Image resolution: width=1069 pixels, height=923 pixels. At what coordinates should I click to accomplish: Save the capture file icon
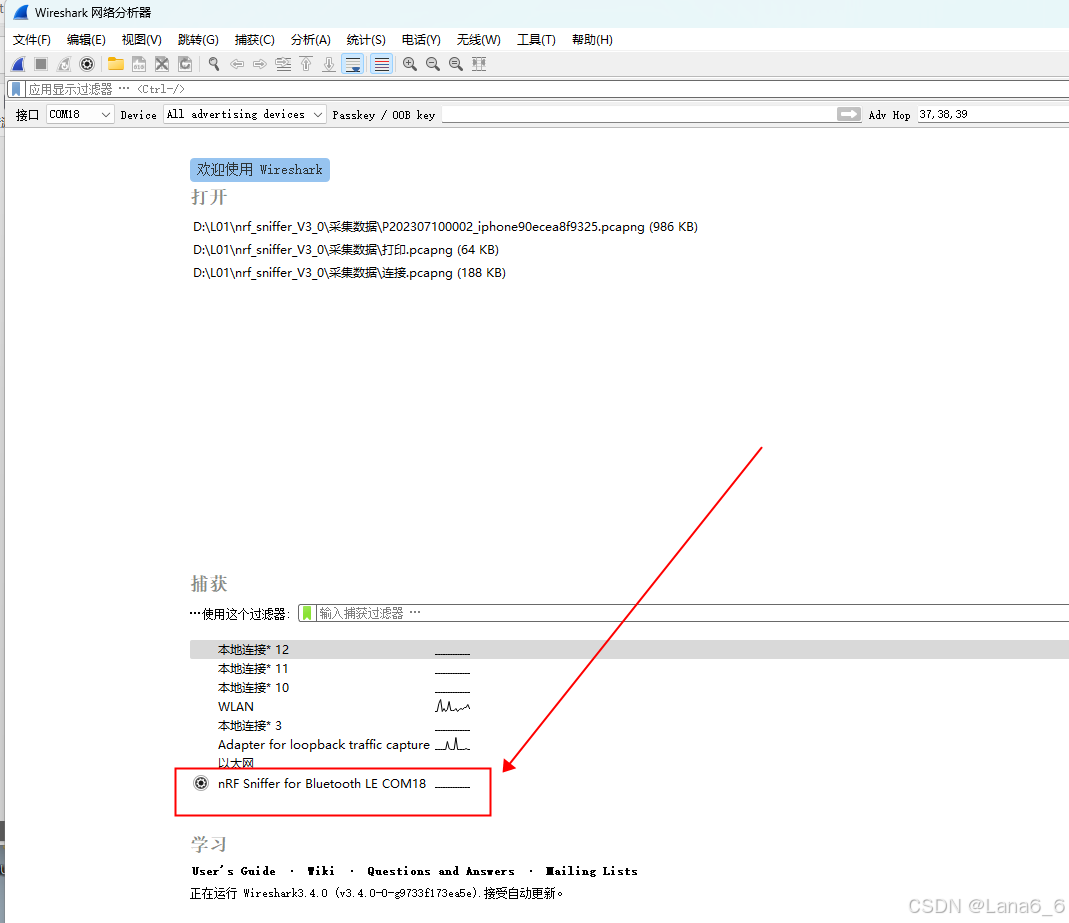pos(139,64)
